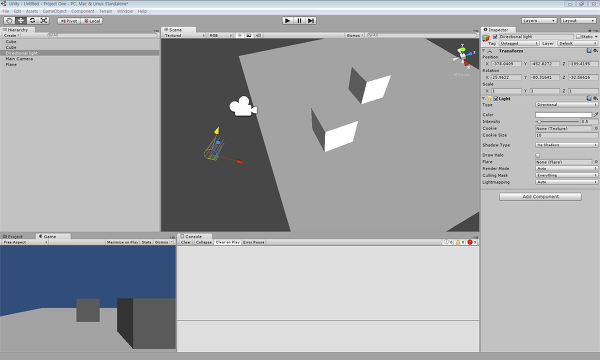Open the Hierarchy Create dropdown

click(11, 35)
